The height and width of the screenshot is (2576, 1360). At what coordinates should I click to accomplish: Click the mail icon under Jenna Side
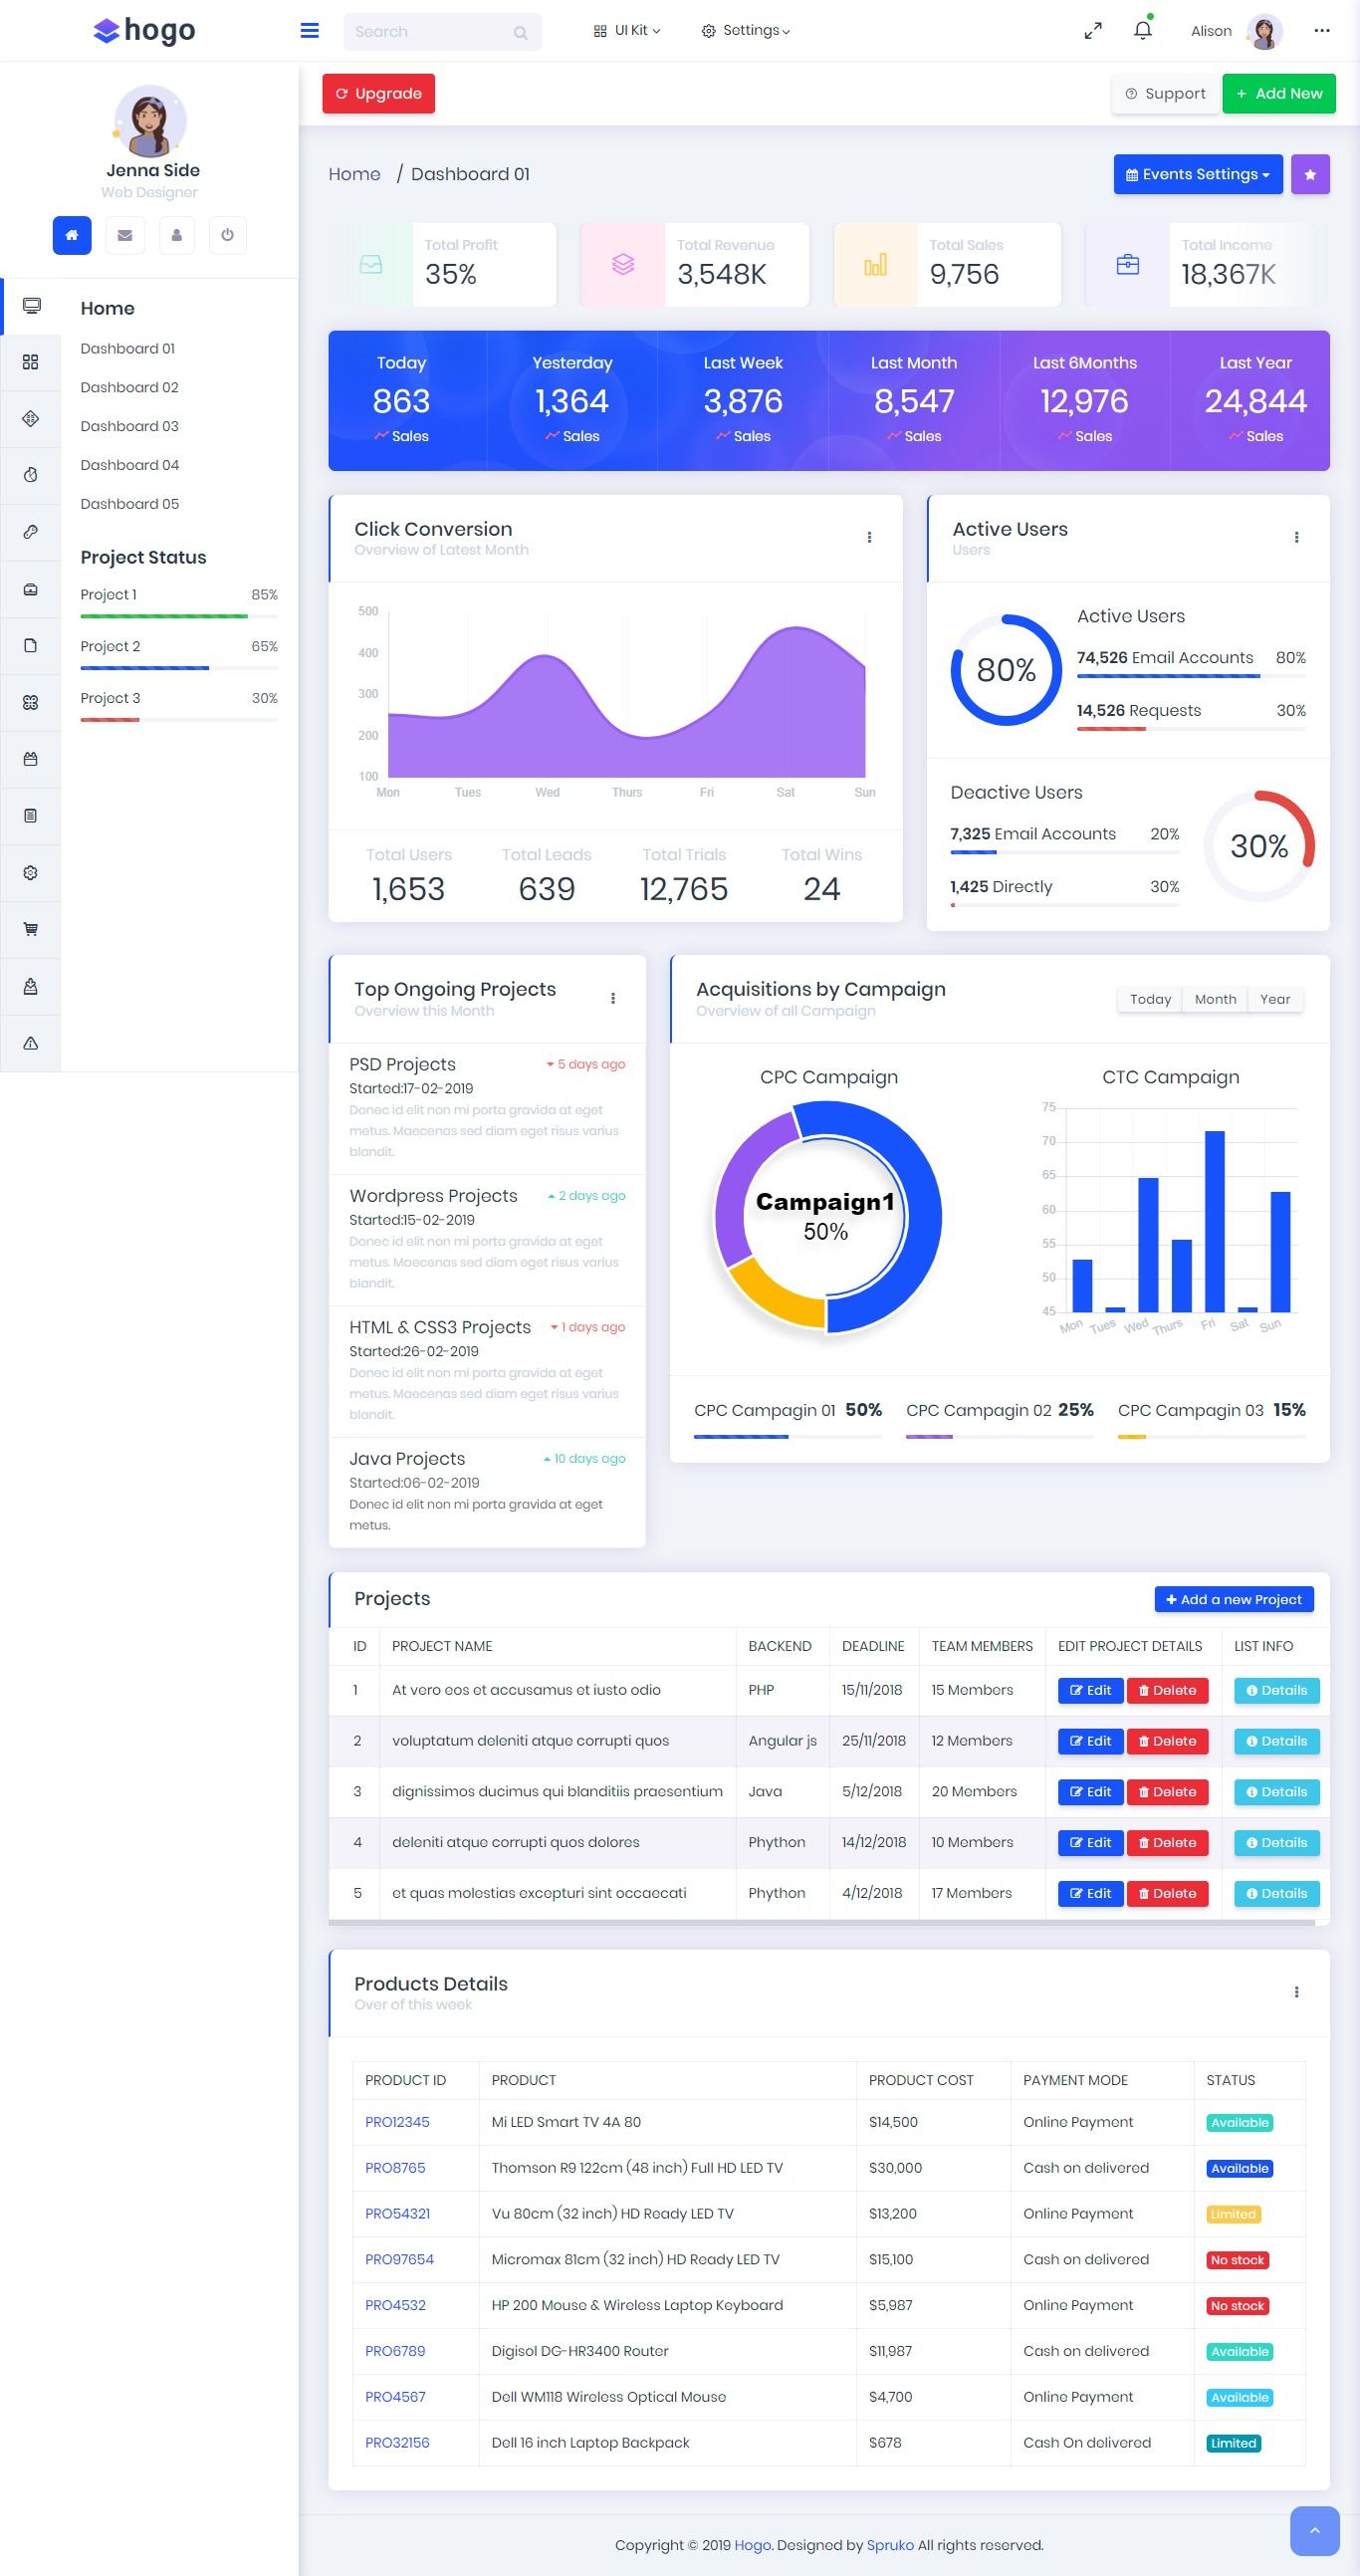(x=125, y=235)
